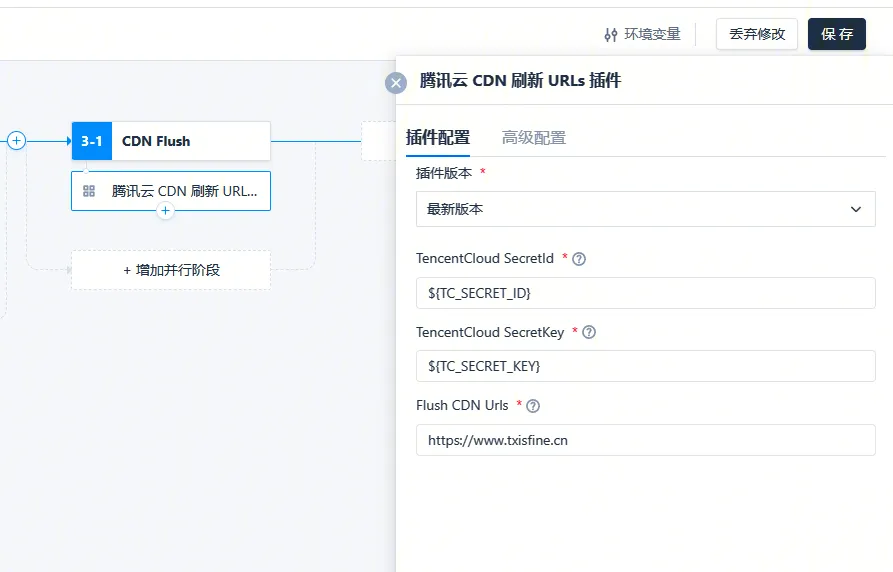Open the 插件版本 dropdown showing 最新版本
Viewport: 893px width, 572px height.
(630, 209)
